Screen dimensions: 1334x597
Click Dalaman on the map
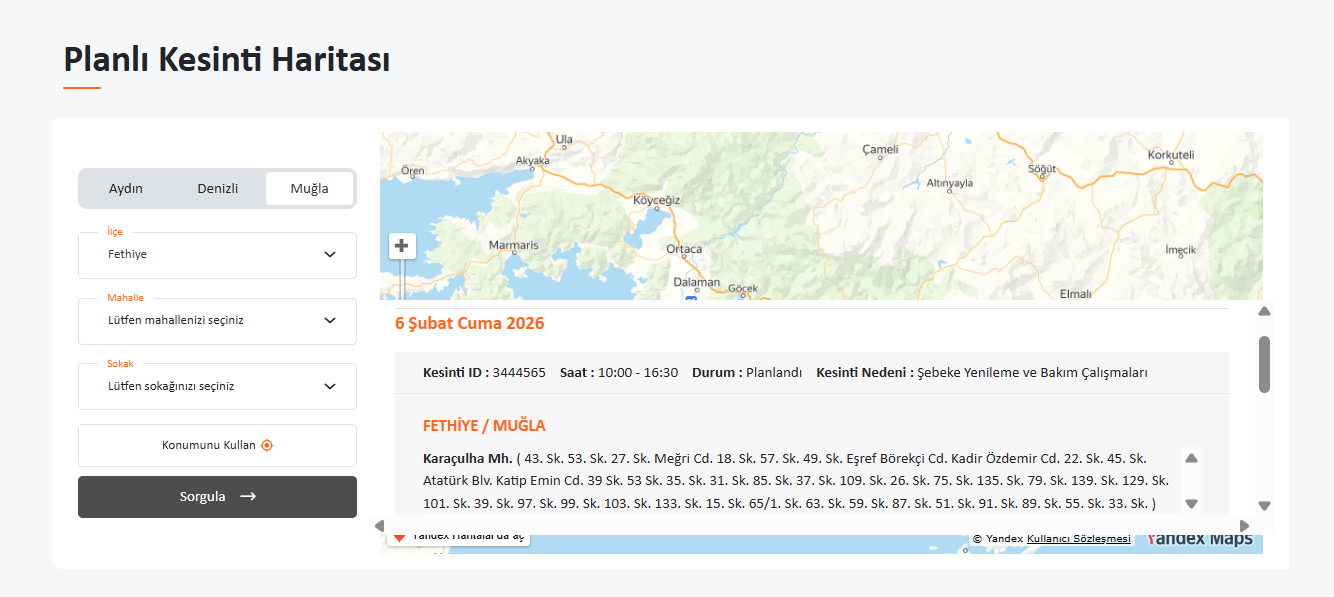tap(697, 282)
